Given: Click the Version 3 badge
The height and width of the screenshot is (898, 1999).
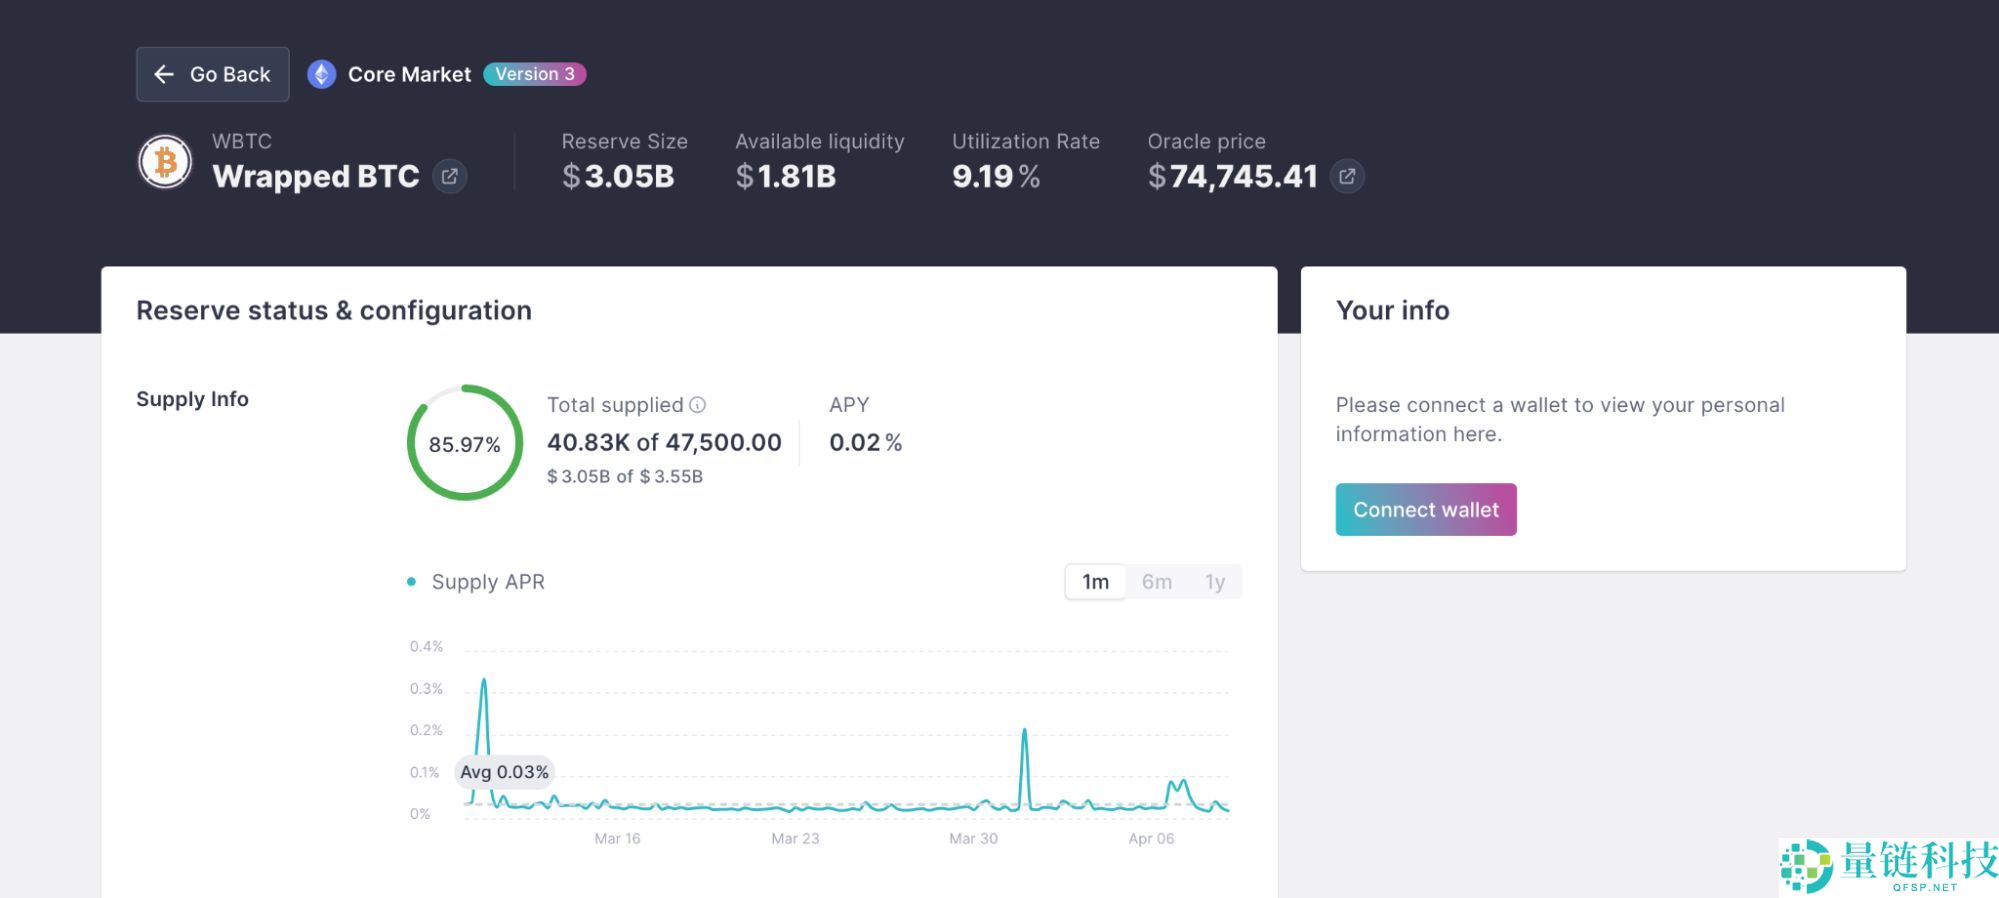Looking at the screenshot, I should pyautogui.click(x=535, y=74).
